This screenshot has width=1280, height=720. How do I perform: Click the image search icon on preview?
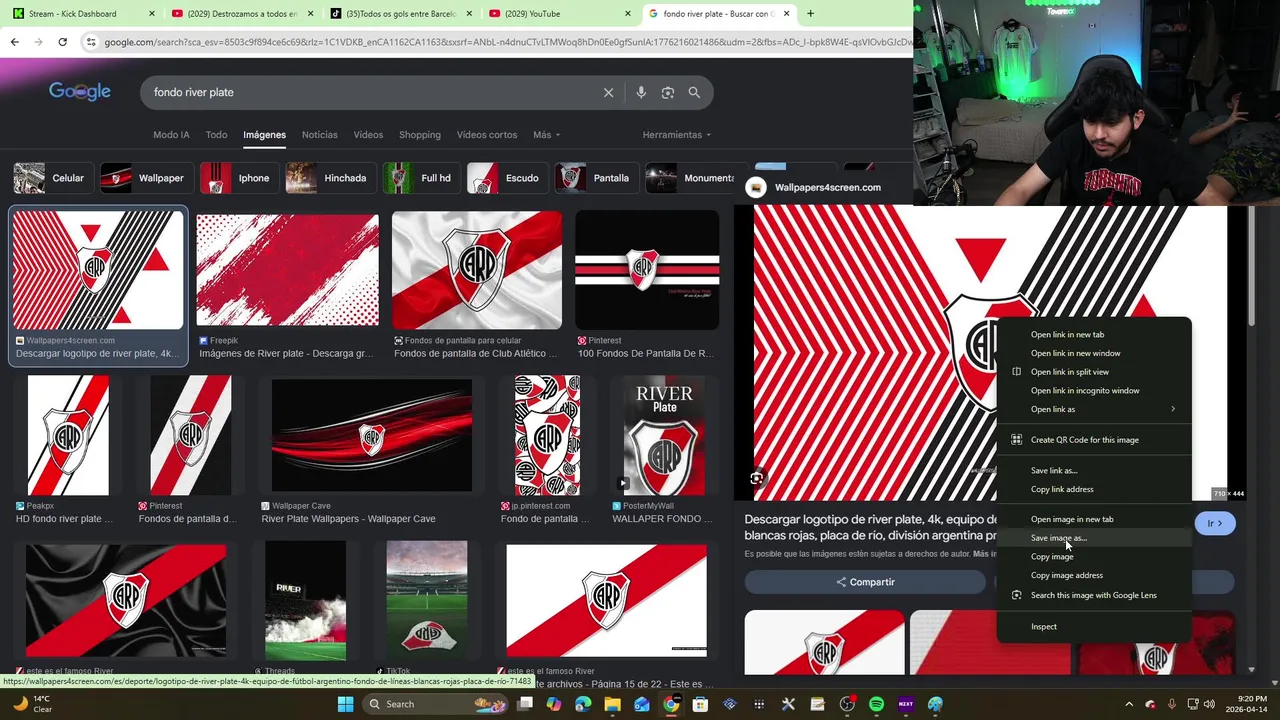coord(756,478)
